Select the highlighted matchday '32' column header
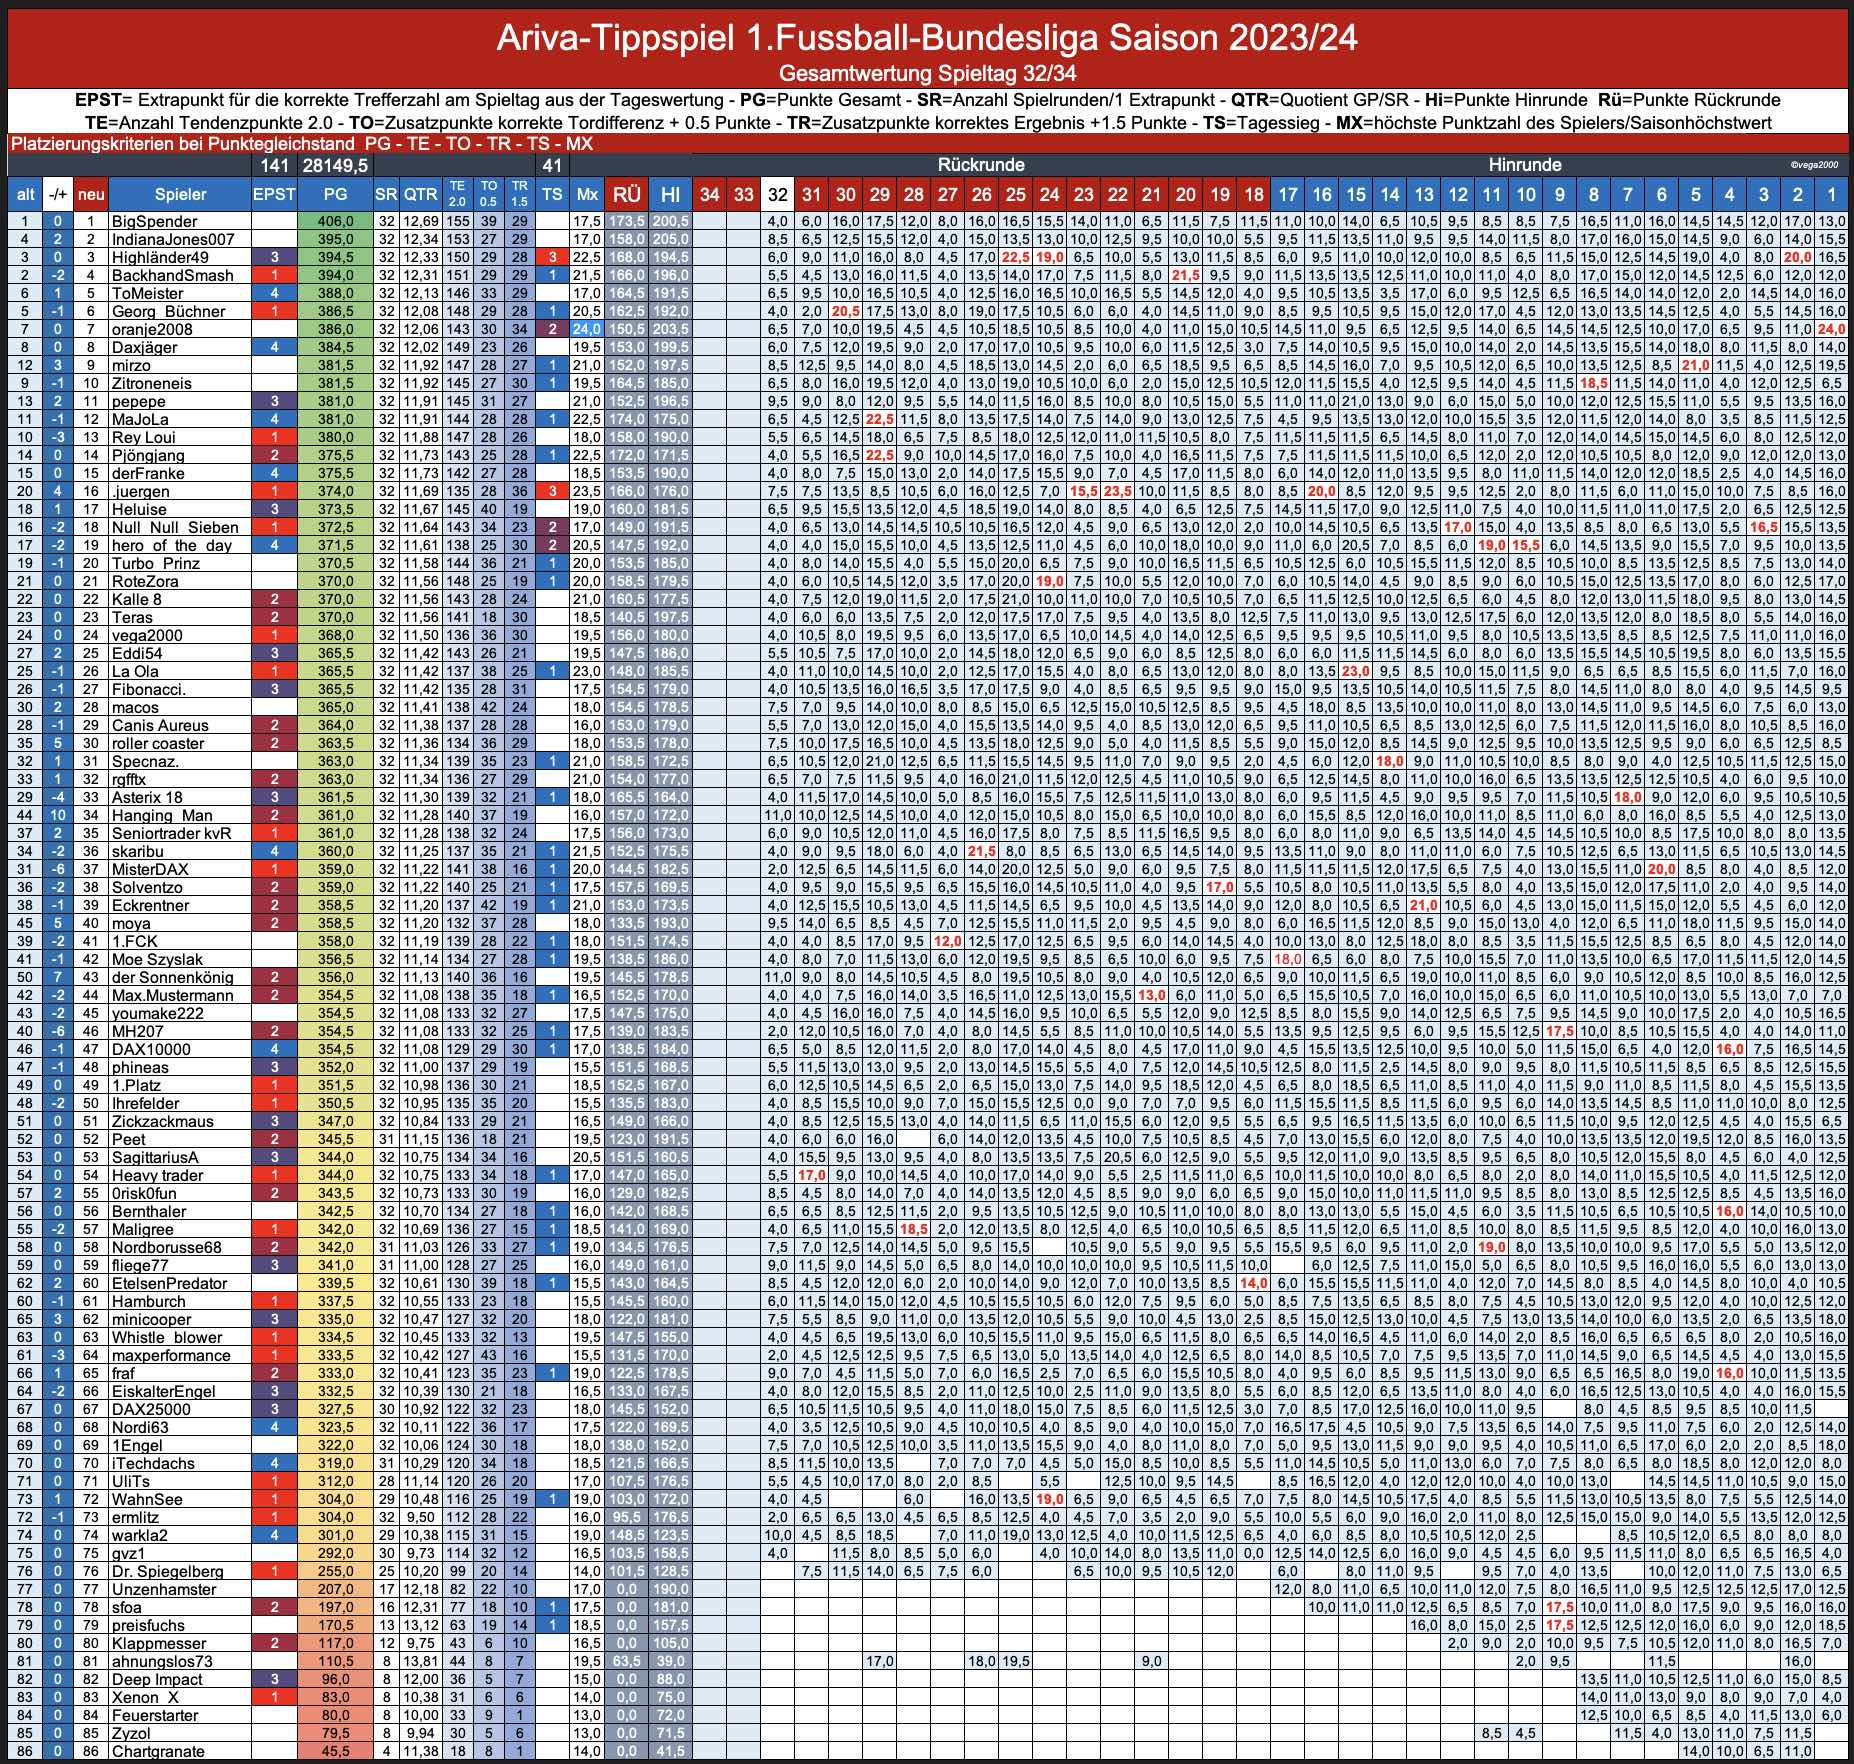Viewport: 1854px width, 1764px height. point(778,194)
